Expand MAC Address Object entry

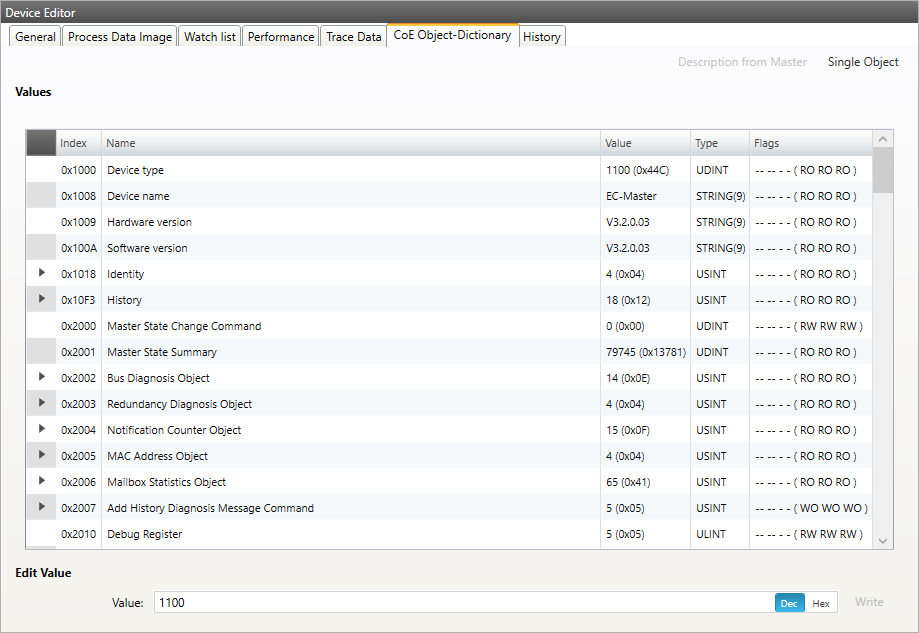tap(42, 455)
